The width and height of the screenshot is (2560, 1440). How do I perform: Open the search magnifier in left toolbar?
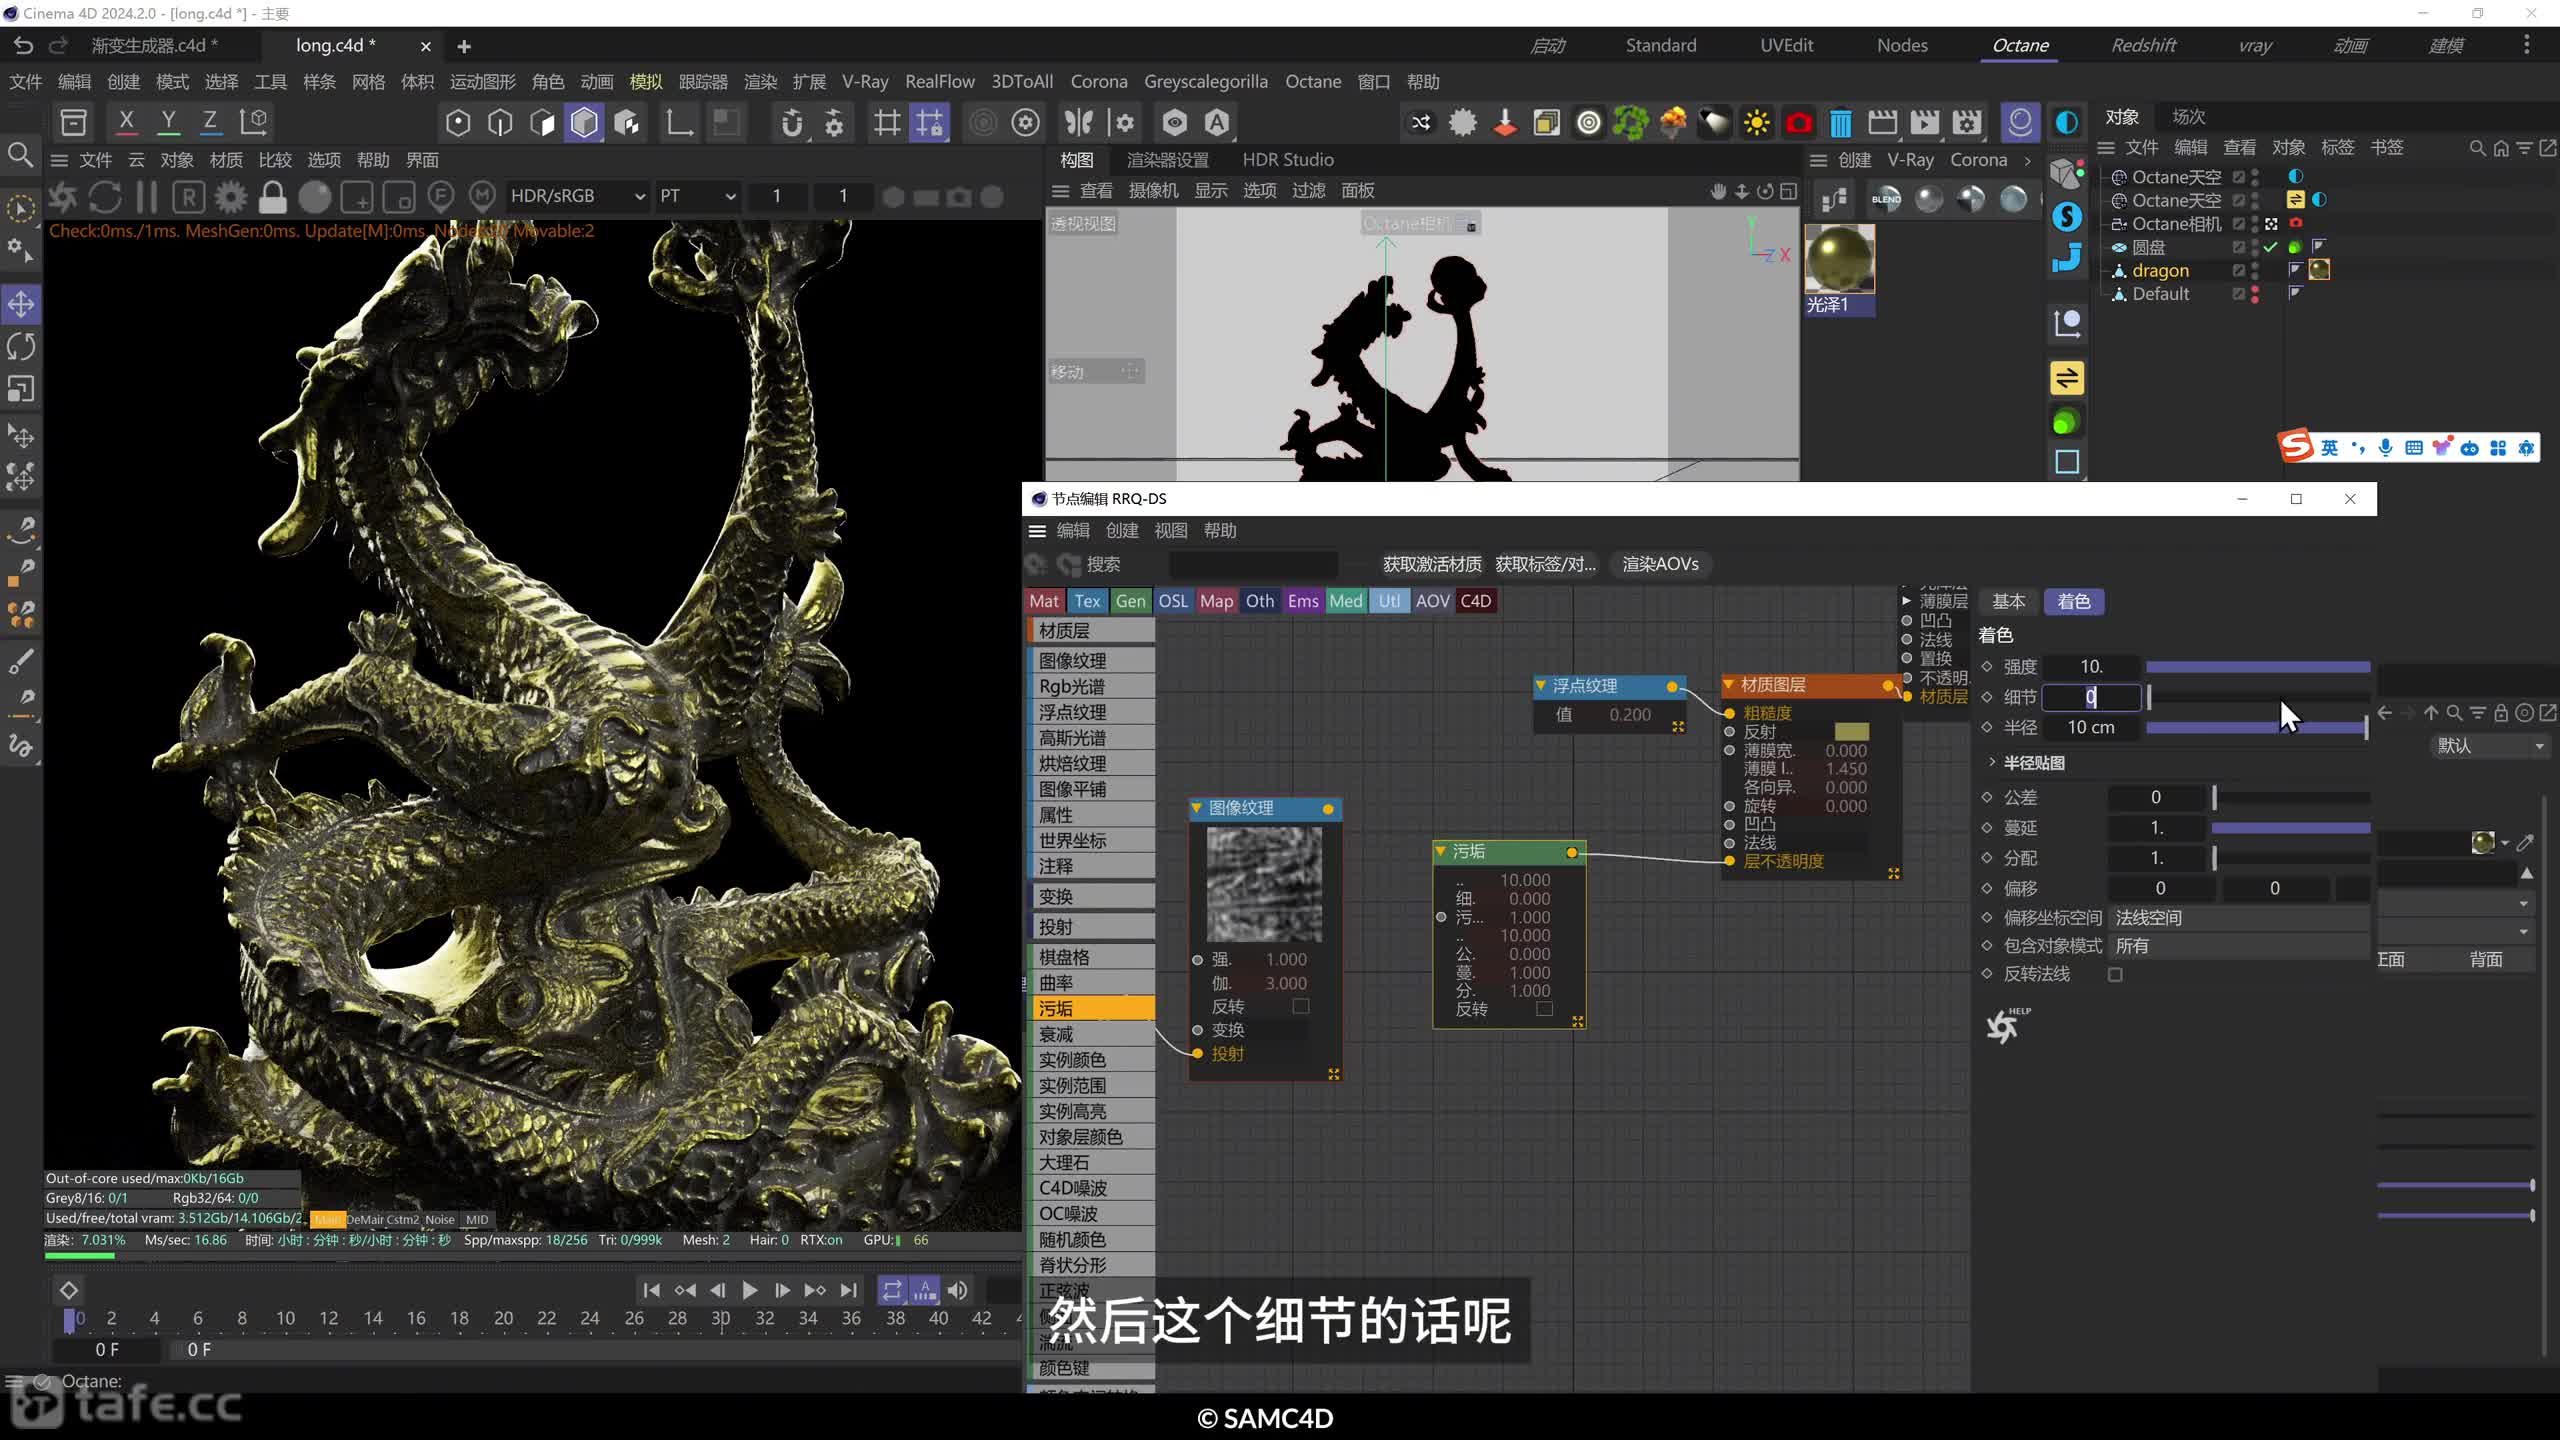[x=20, y=155]
